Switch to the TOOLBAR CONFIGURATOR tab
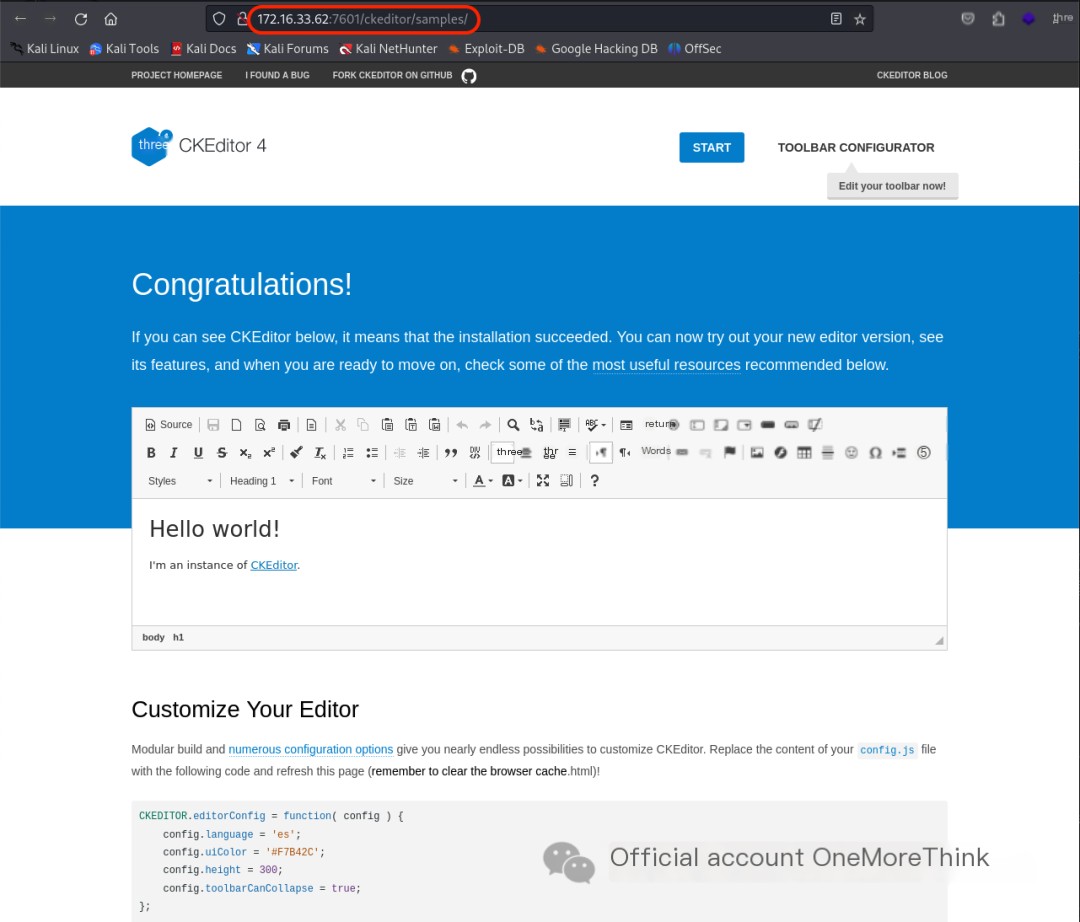The image size is (1080, 922). tap(855, 147)
